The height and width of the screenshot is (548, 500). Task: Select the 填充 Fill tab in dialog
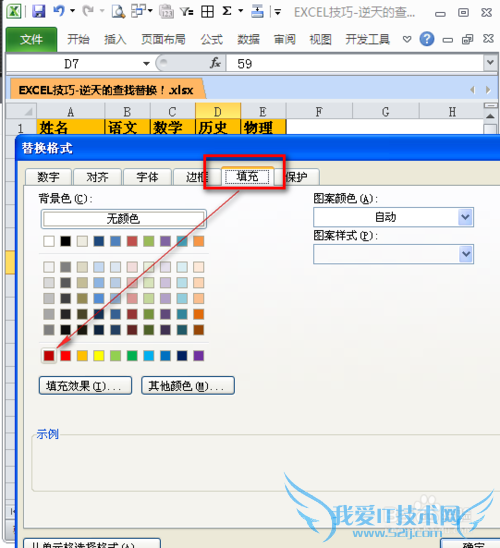click(247, 176)
